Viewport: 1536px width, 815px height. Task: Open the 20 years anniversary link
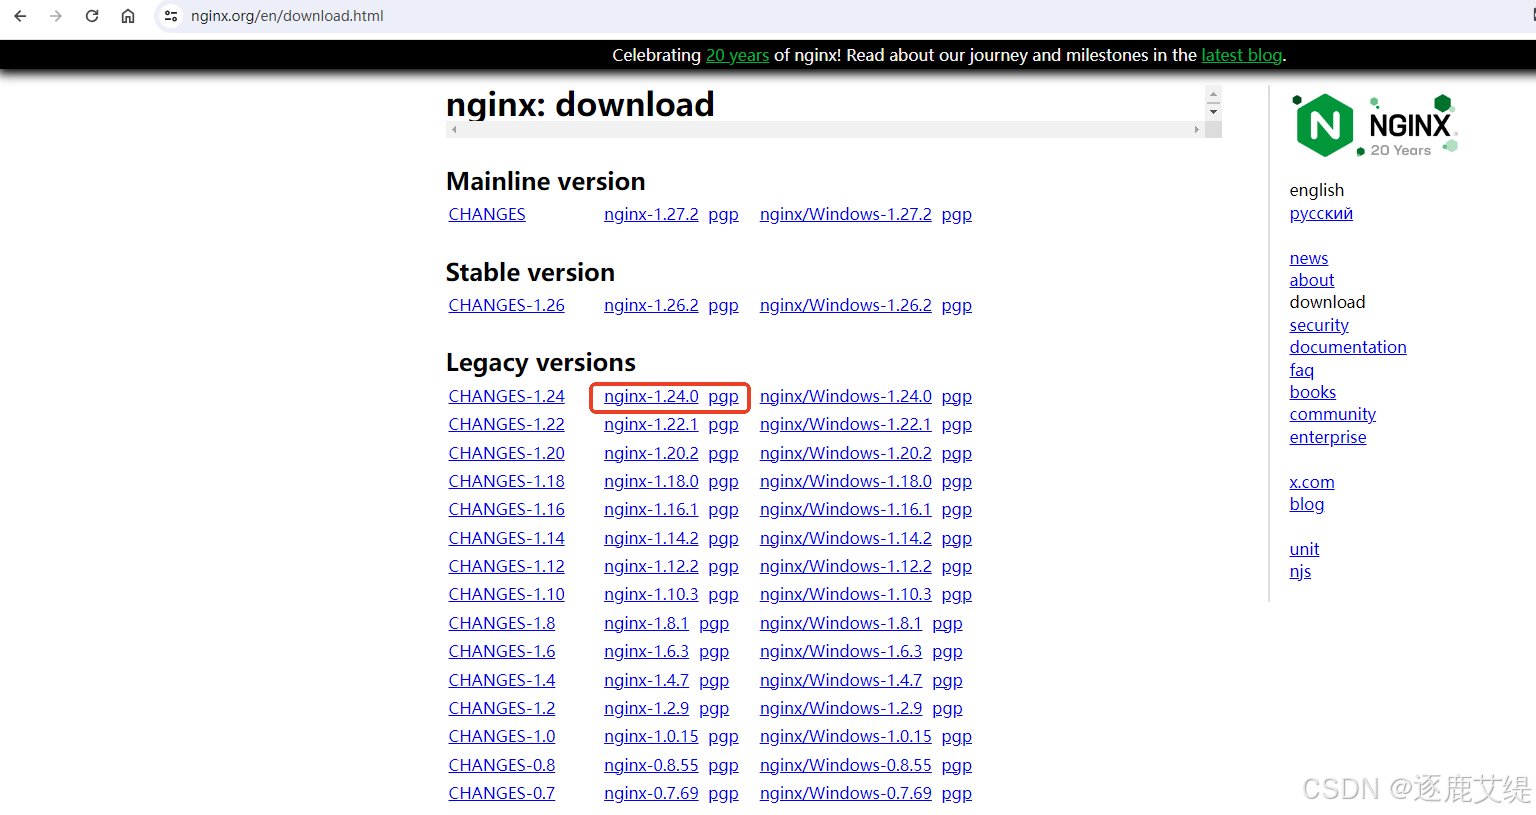[737, 55]
